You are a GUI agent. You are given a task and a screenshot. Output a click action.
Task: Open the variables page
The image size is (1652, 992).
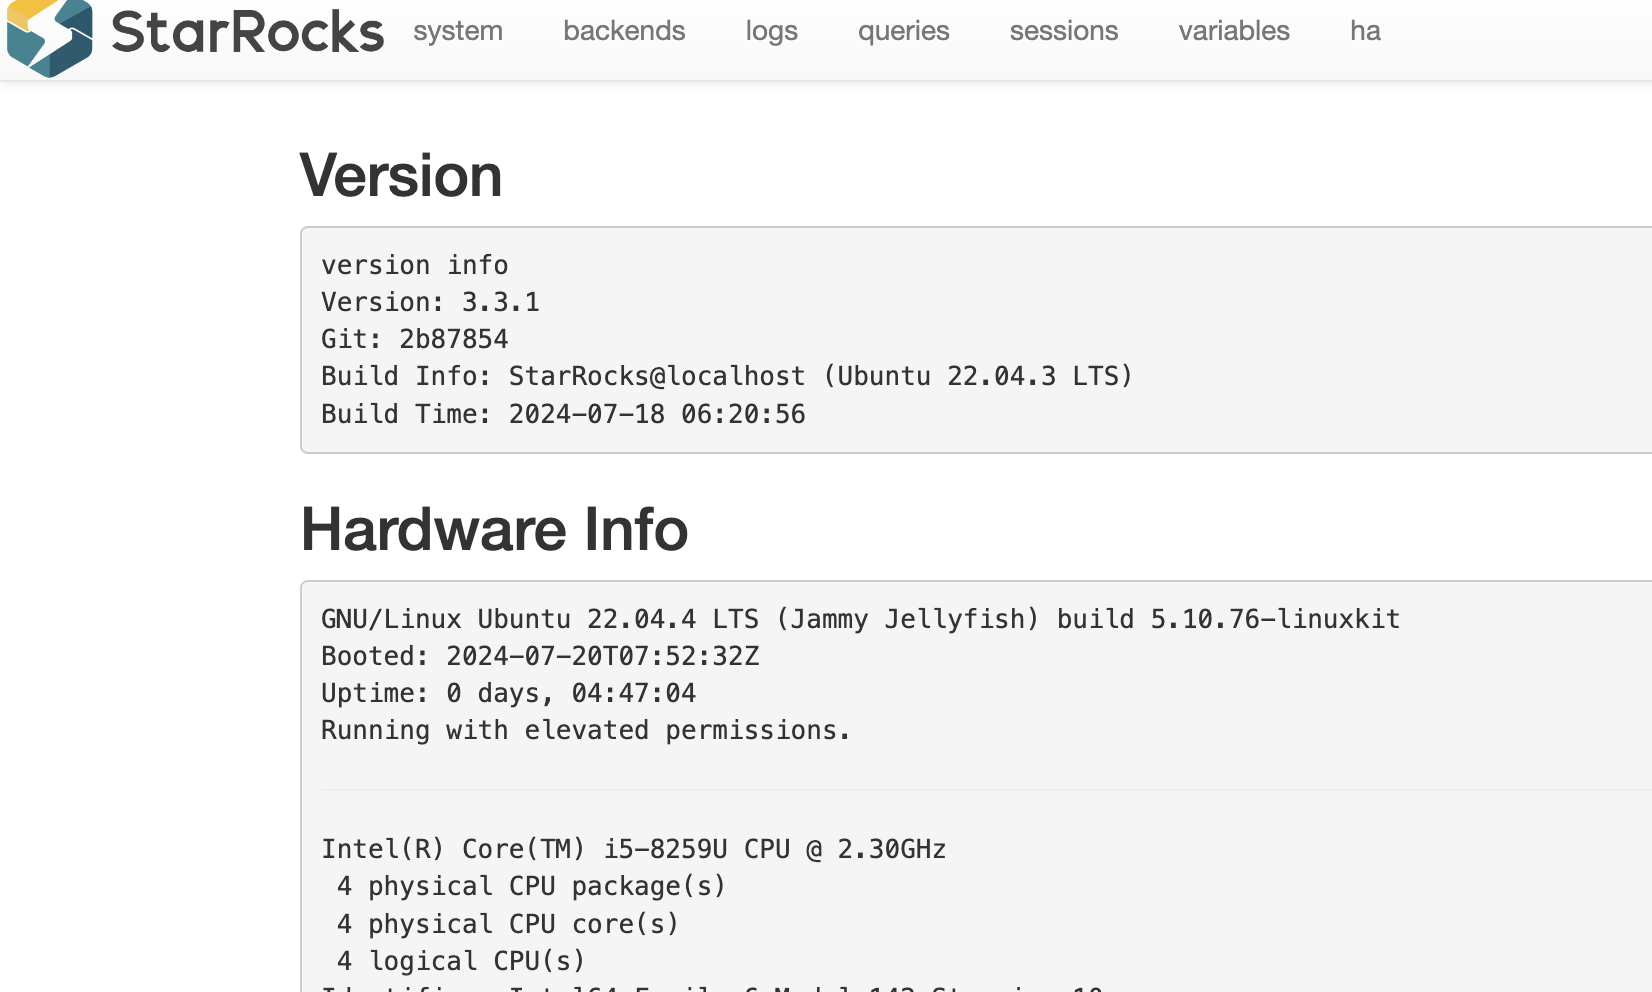(x=1233, y=31)
